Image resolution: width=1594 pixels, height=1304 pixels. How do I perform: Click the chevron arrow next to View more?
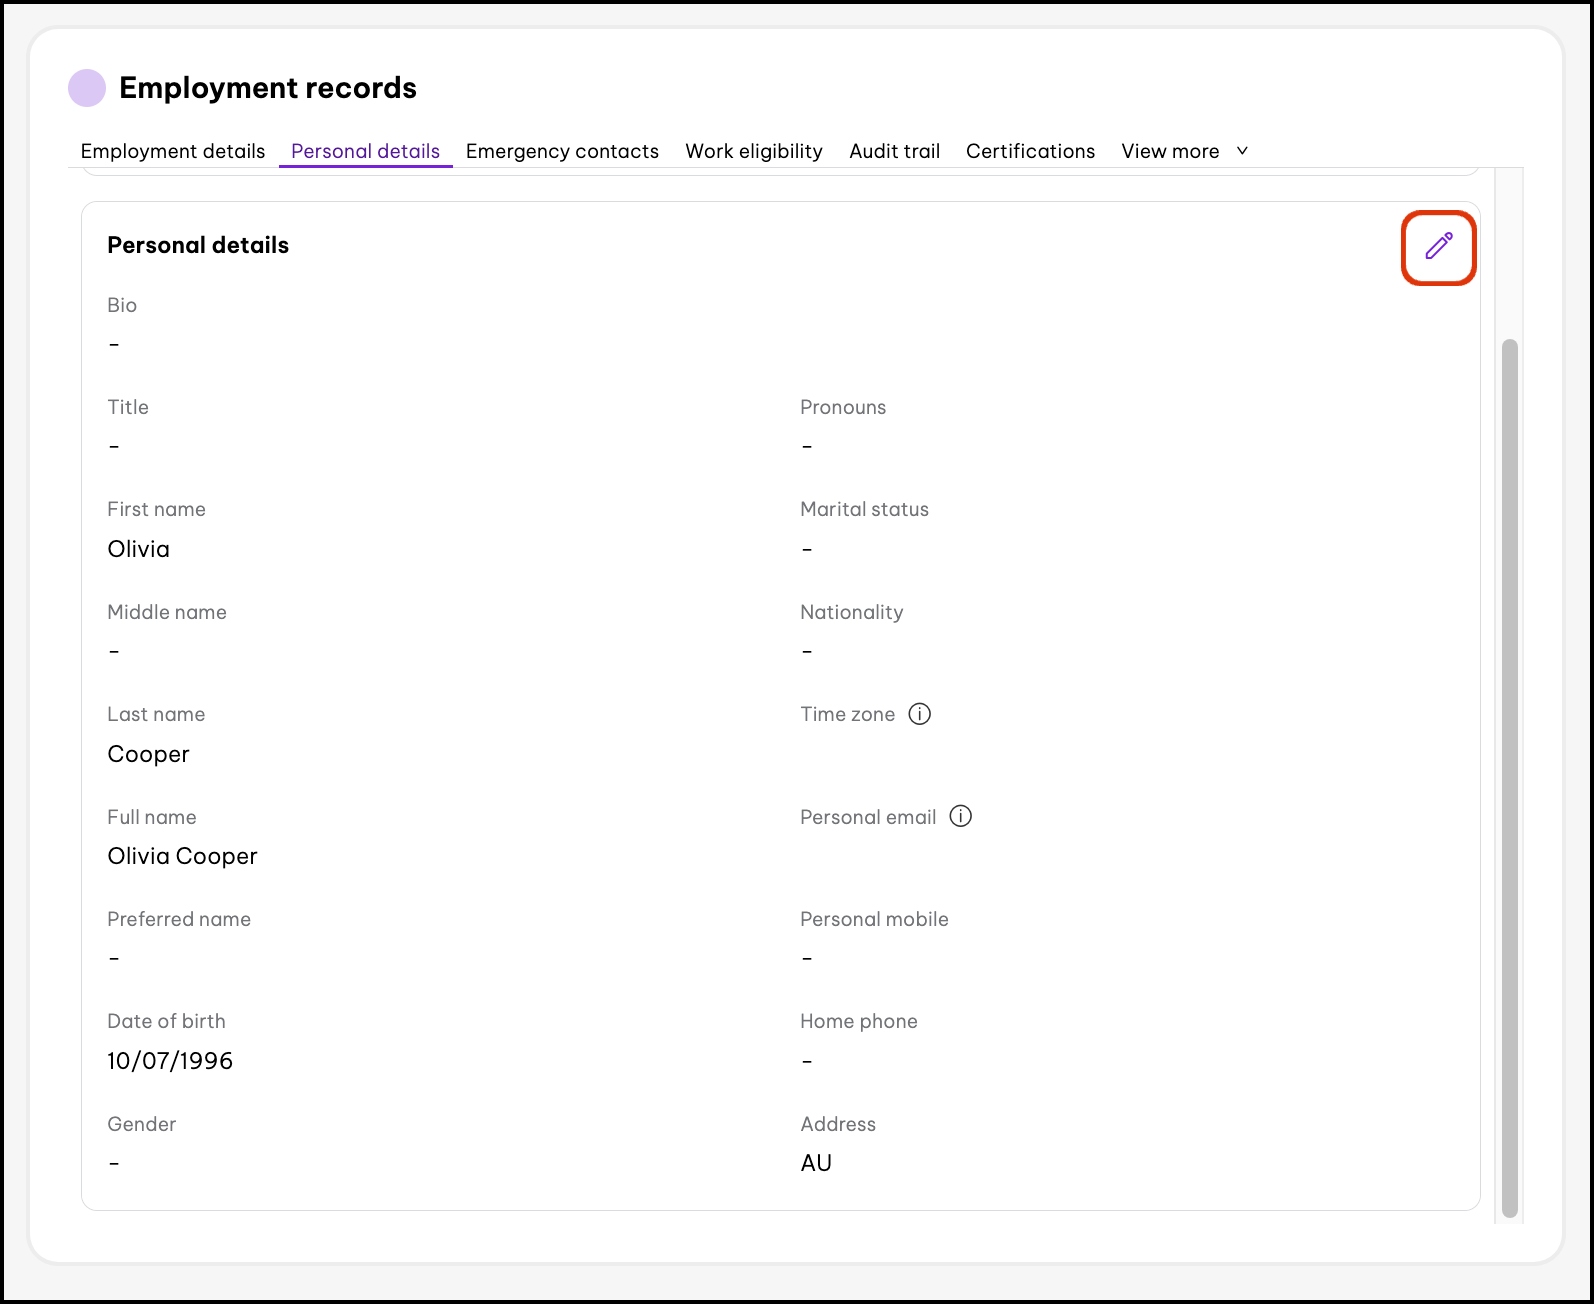1242,151
